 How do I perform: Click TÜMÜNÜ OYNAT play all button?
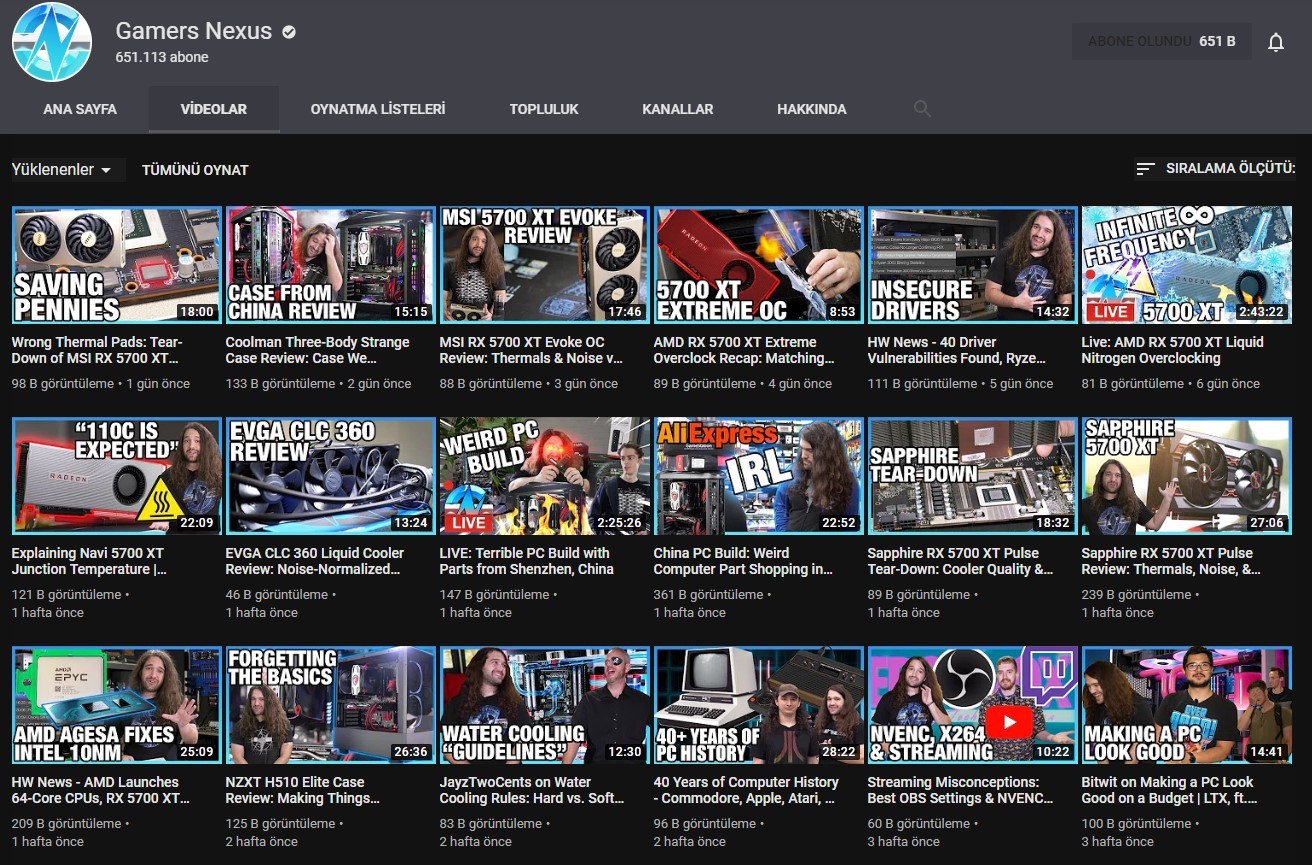pos(195,170)
